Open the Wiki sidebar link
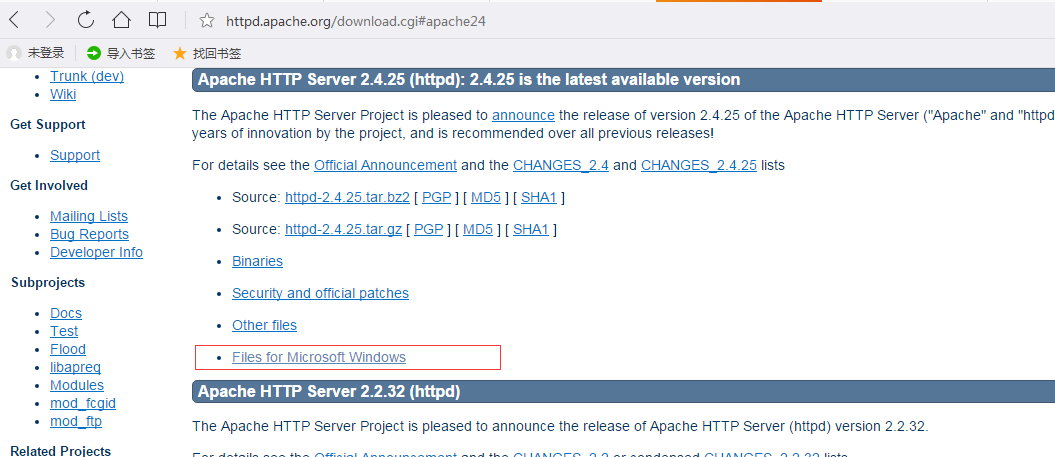Viewport: 1055px width, 457px height. tap(63, 94)
